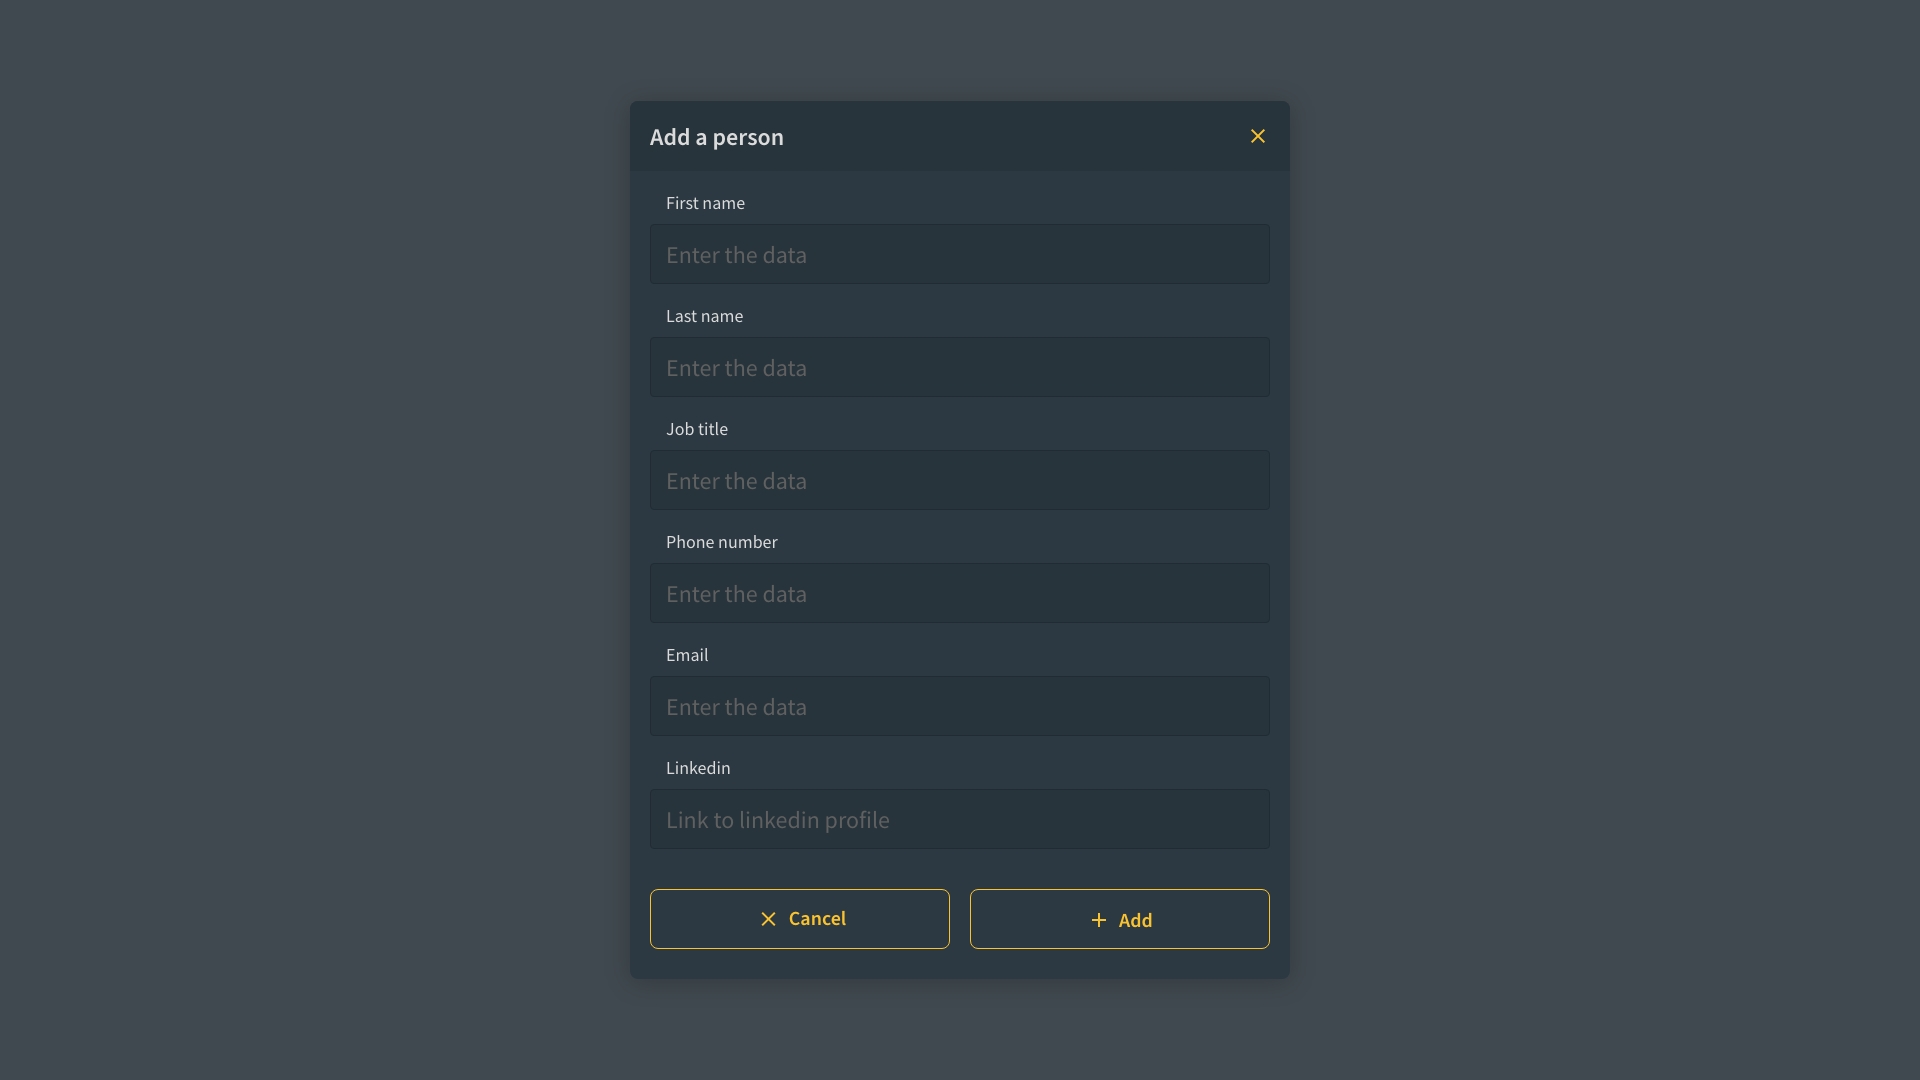Click the Email label text
This screenshot has height=1080, width=1920.
coord(687,655)
